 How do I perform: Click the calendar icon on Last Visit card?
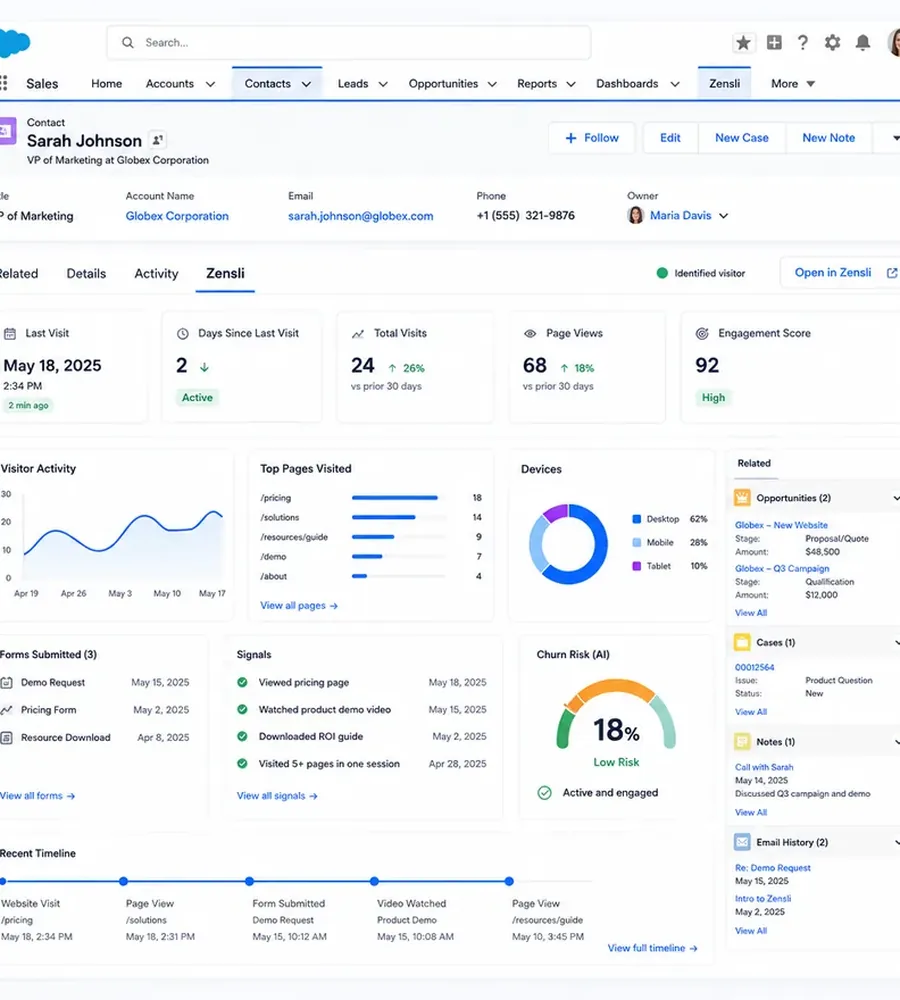(x=10, y=334)
